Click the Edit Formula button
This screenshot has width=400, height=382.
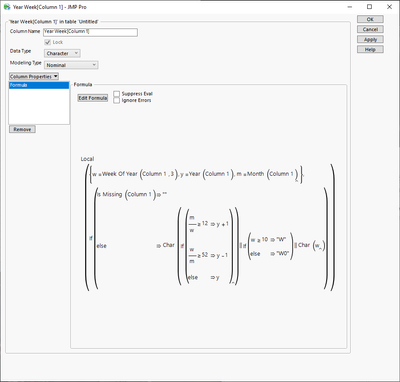pyautogui.click(x=93, y=98)
